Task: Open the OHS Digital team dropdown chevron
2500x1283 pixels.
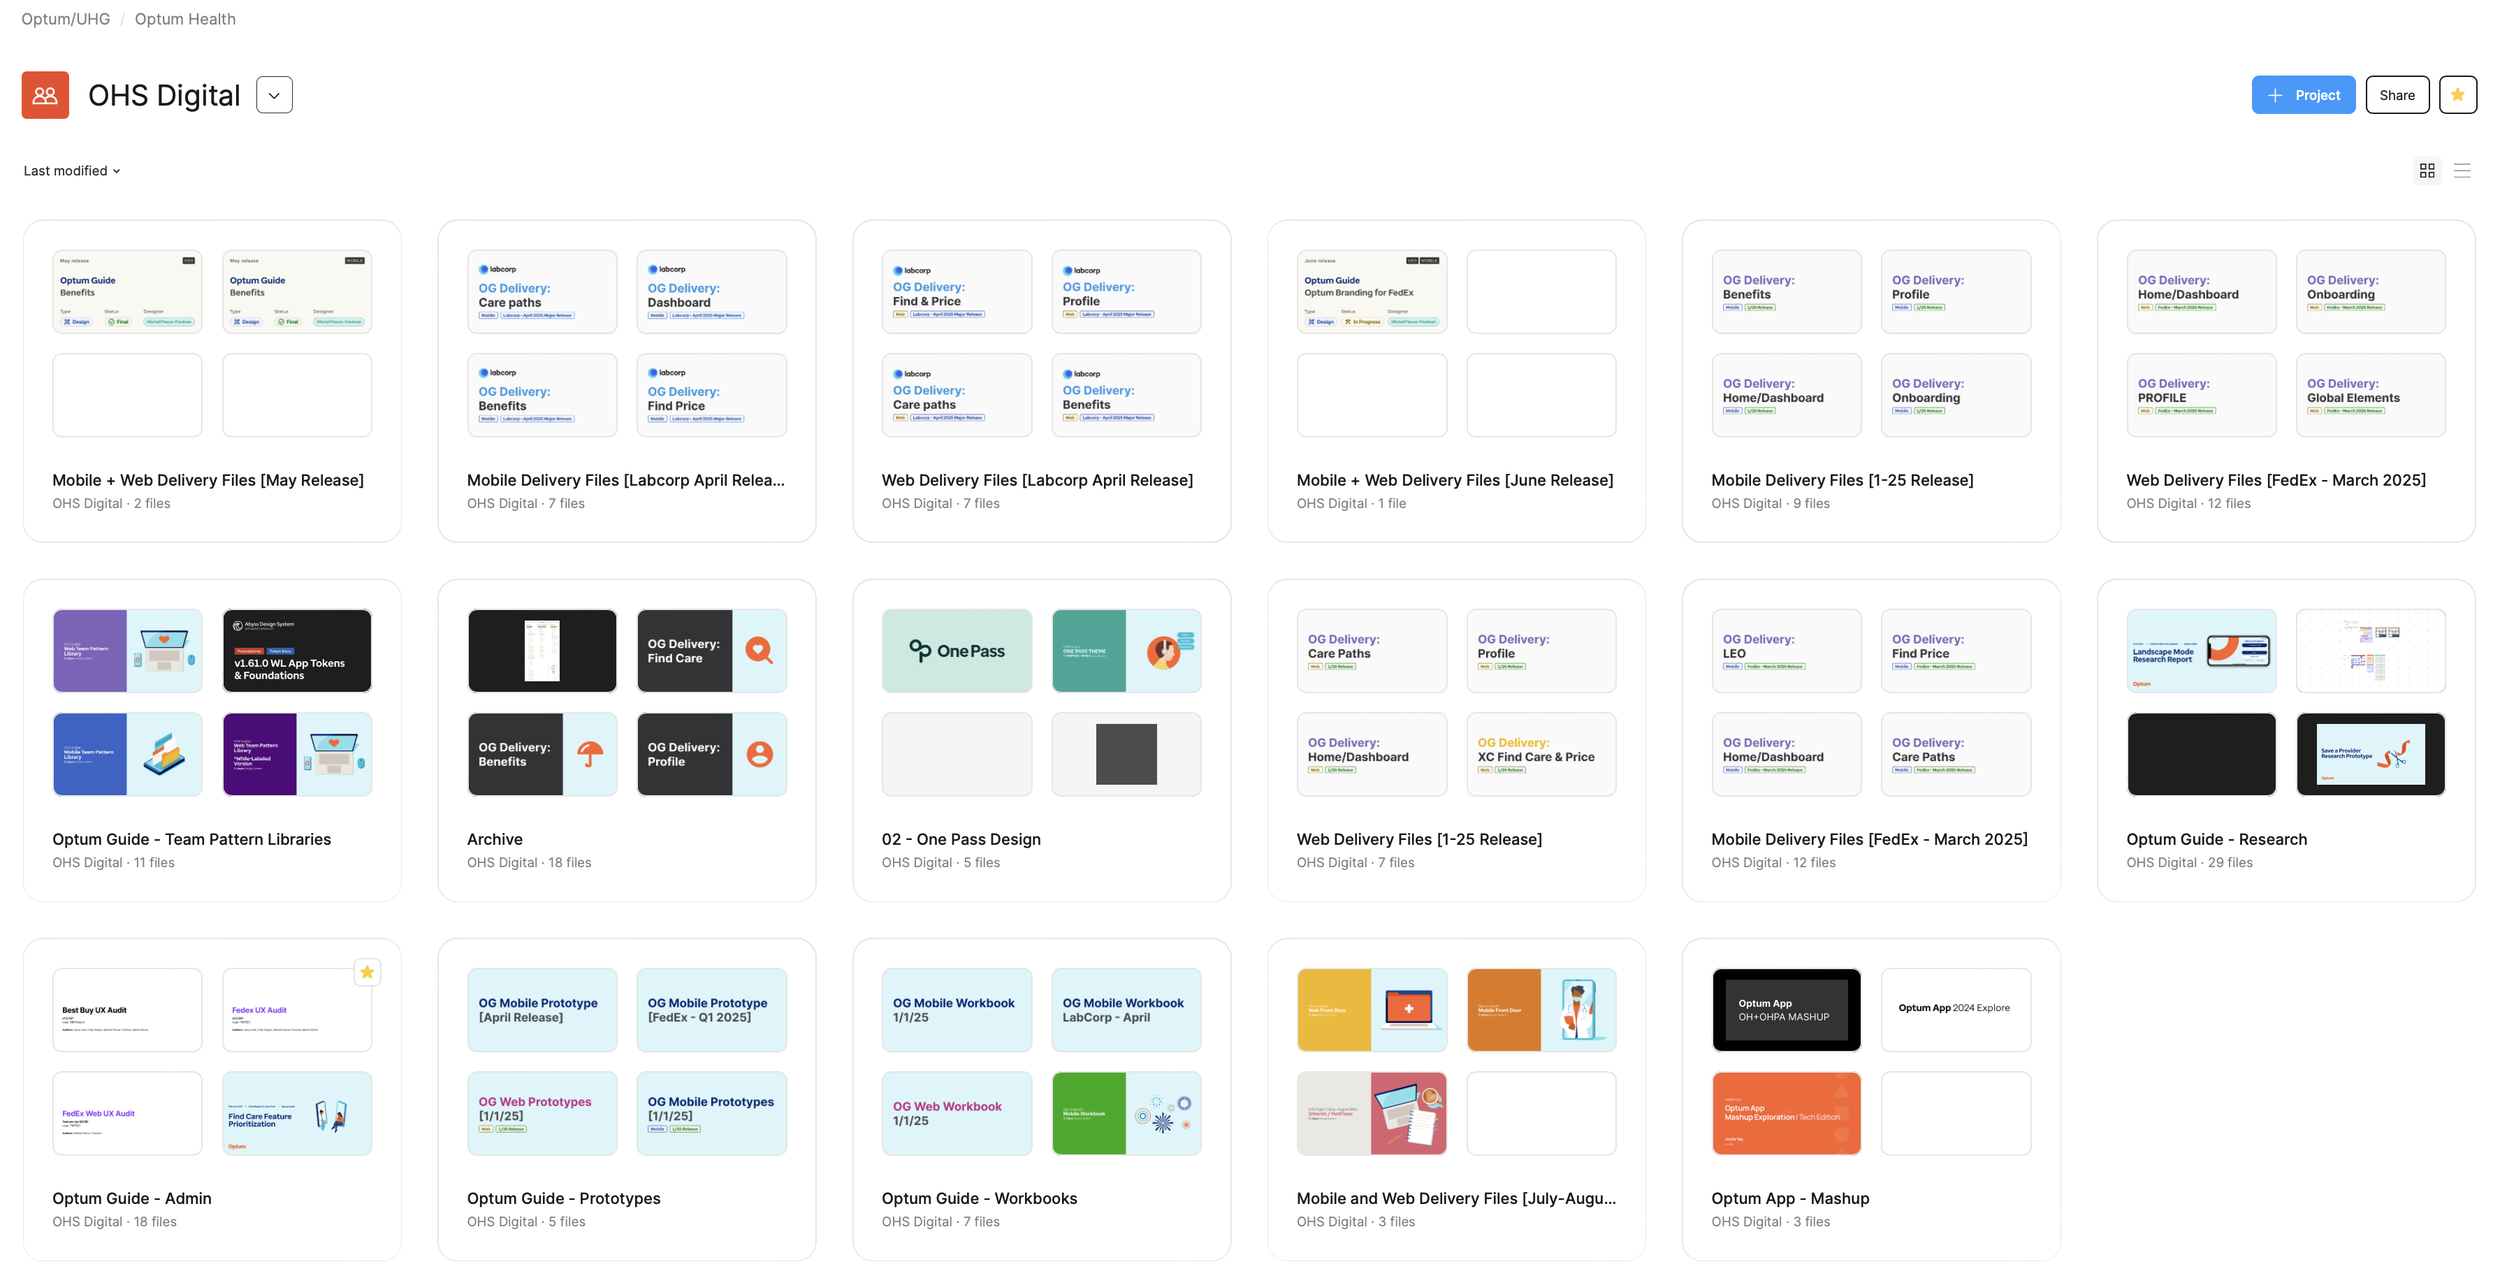Action: tap(274, 95)
